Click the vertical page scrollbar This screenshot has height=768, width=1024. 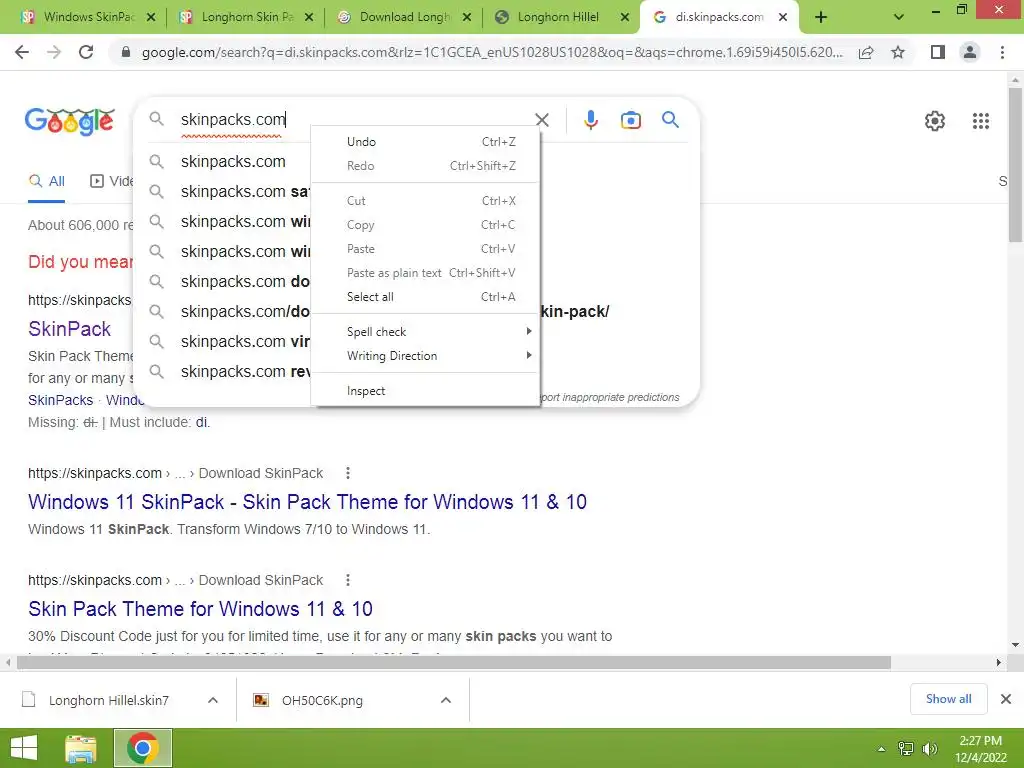point(1015,165)
